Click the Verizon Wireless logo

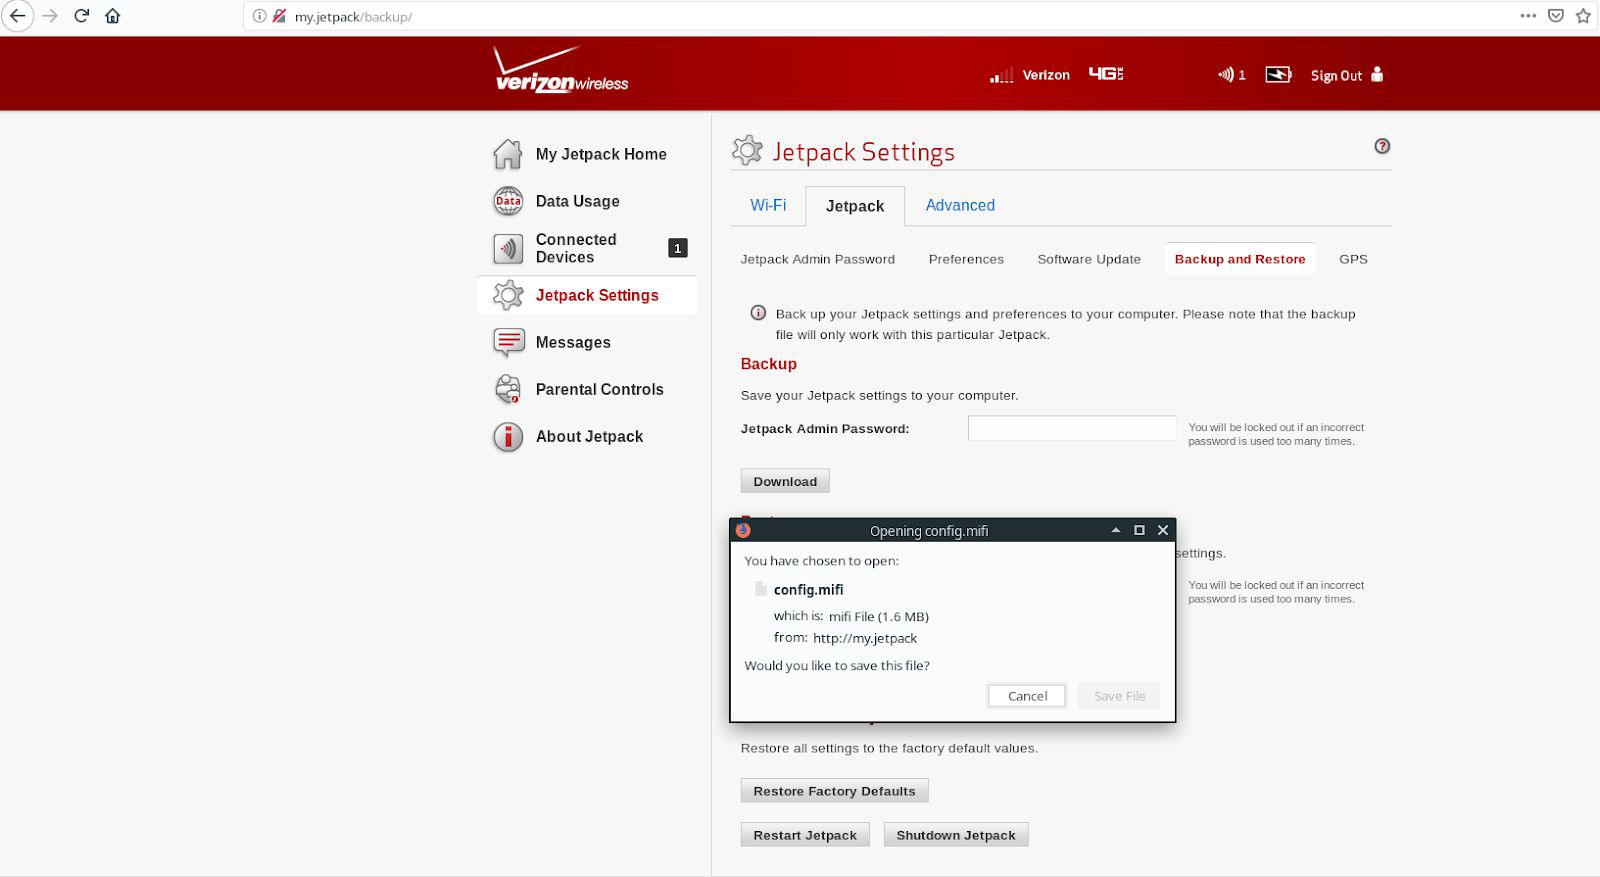[x=561, y=70]
